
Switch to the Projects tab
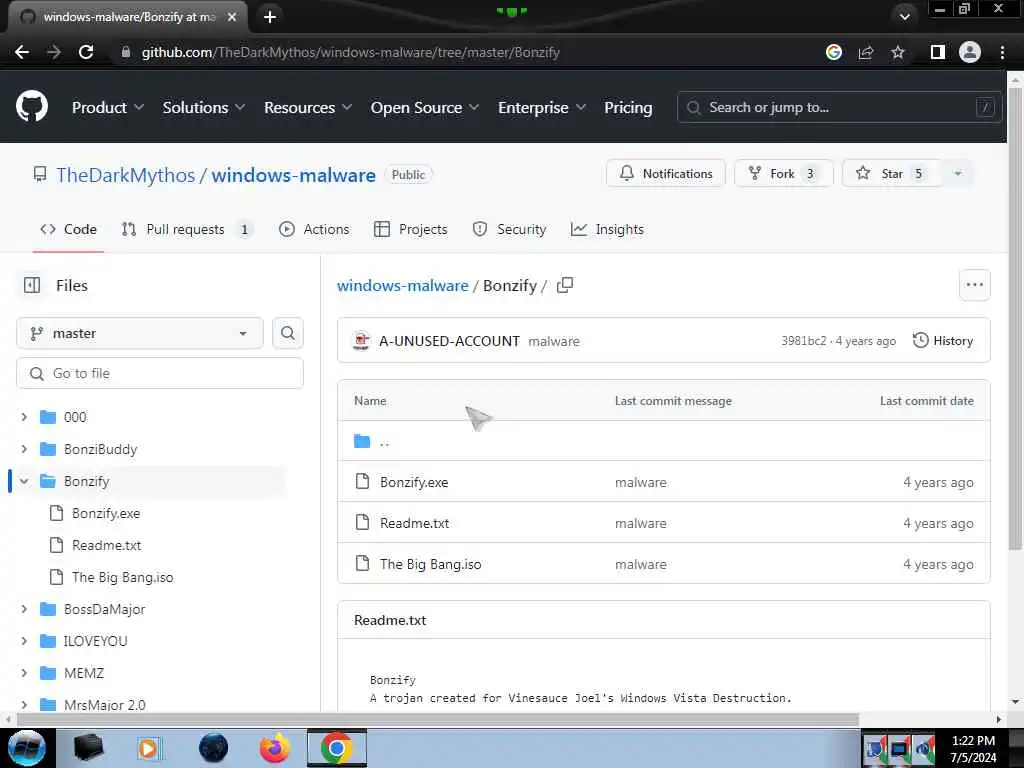pyautogui.click(x=411, y=229)
